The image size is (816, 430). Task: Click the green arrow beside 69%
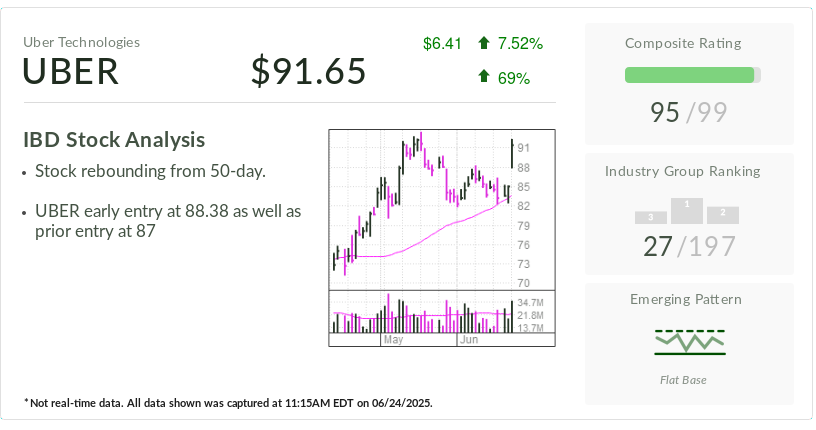[484, 76]
